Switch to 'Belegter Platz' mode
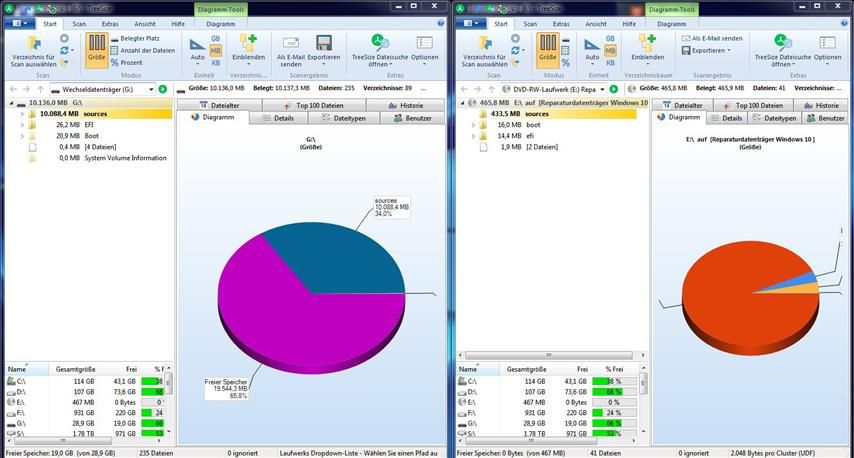The image size is (854, 458). coord(139,38)
